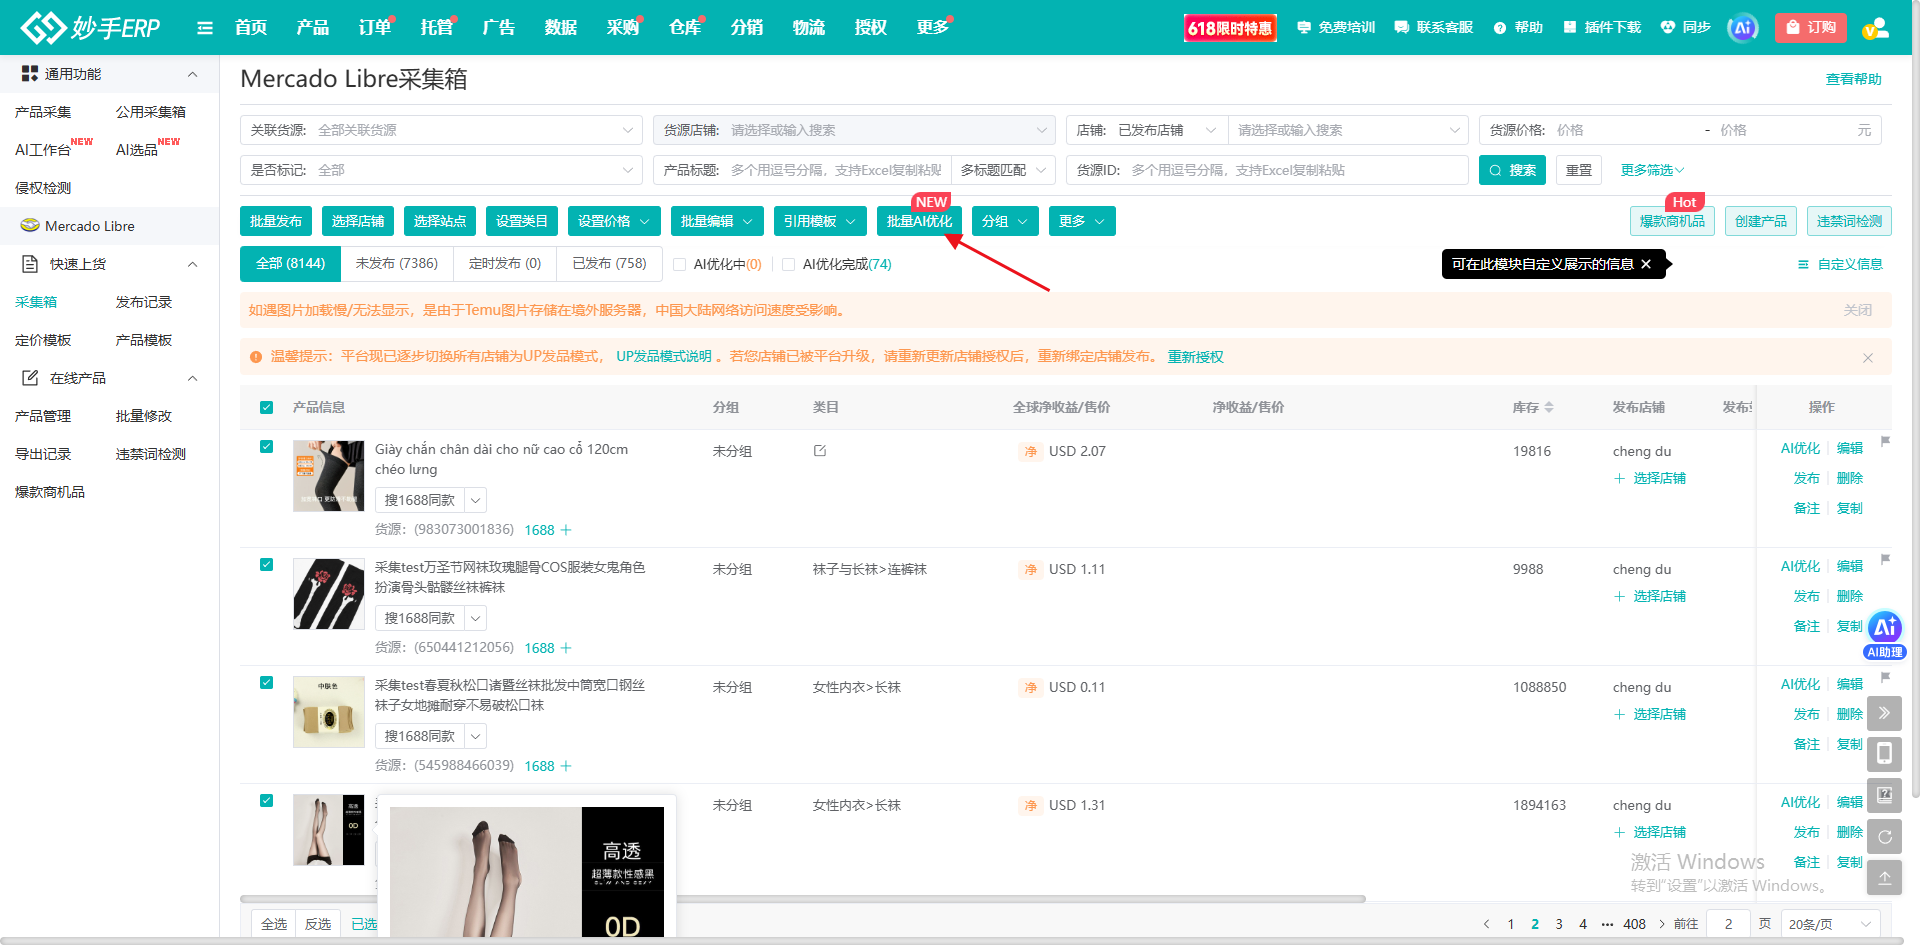The image size is (1920, 945).
Task: Click the 批量发布 button
Action: coord(276,221)
